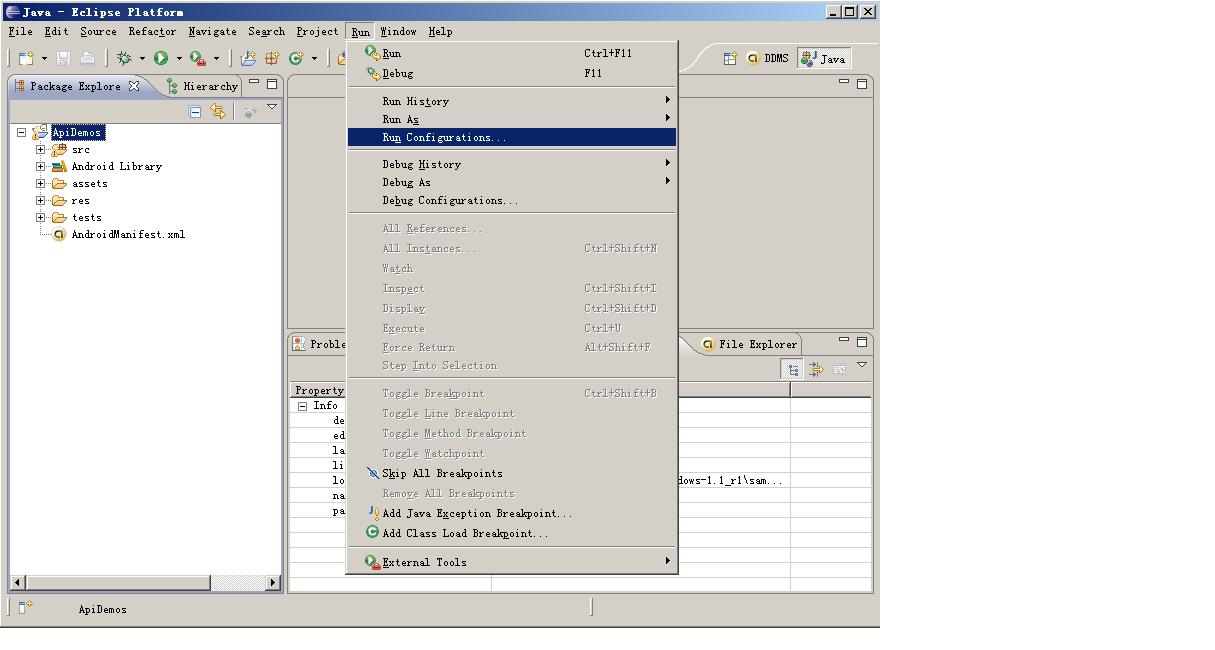Minimize the editor area
1215x650 pixels.
[x=844, y=83]
